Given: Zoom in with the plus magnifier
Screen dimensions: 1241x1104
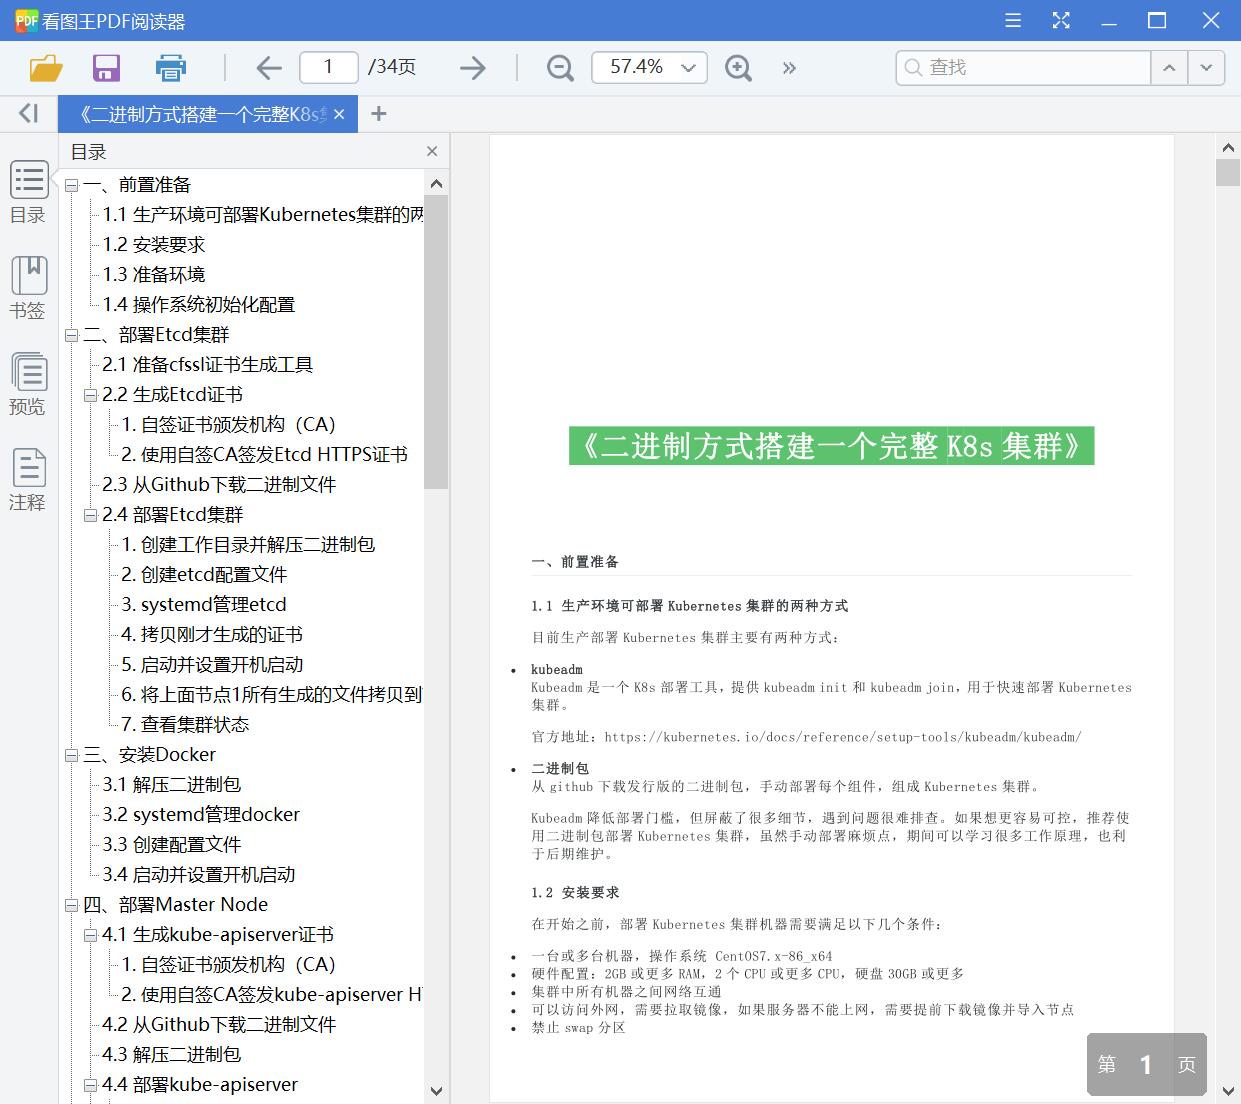Looking at the screenshot, I should [738, 68].
